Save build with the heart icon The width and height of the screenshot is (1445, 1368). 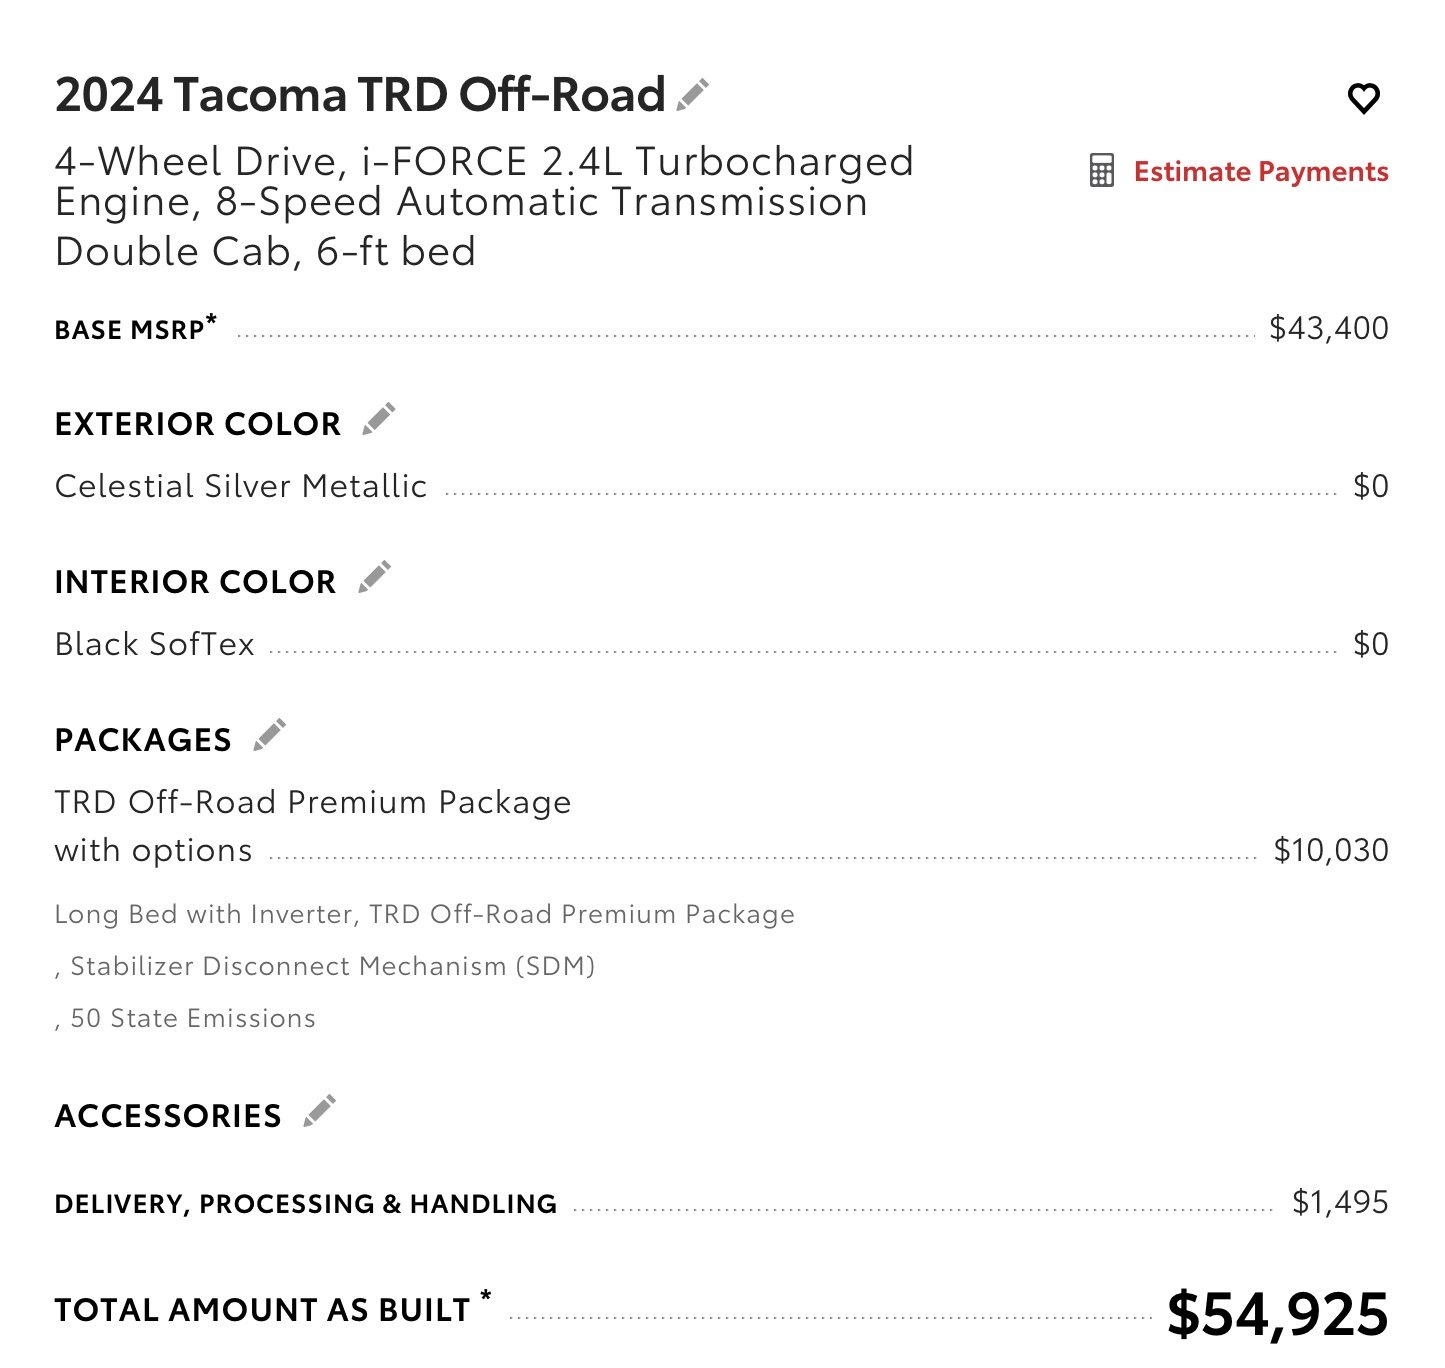pos(1364,98)
